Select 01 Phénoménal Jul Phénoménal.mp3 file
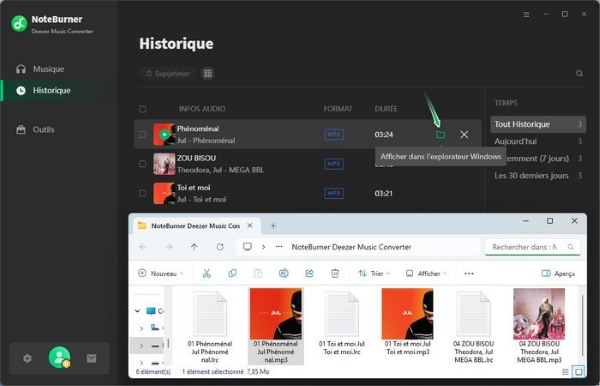The height and width of the screenshot is (386, 600). click(276, 326)
